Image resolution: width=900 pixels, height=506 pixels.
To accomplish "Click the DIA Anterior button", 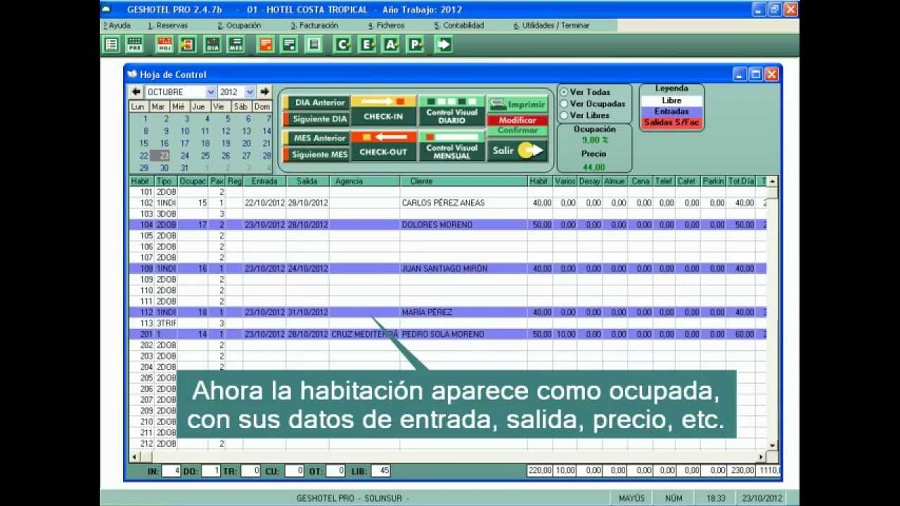I will tap(316, 103).
